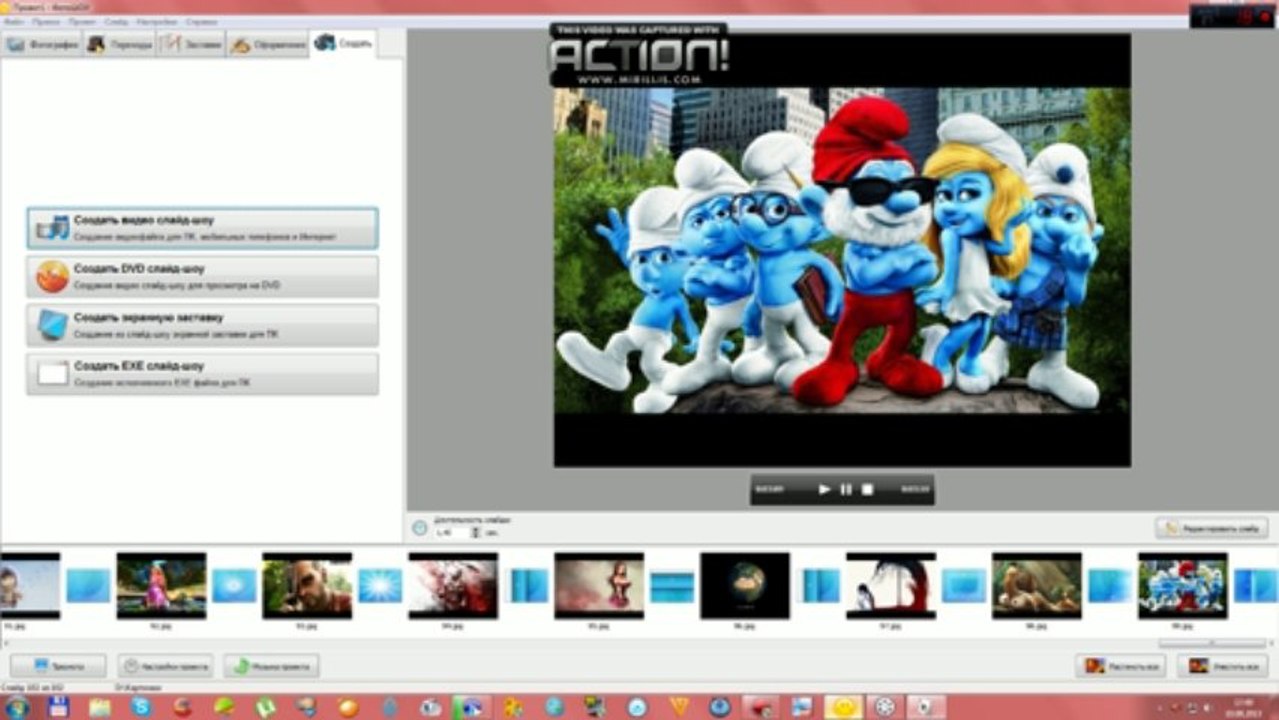Viewport: 1279px width, 720px height.
Task: Open Skype from the taskbar
Action: click(141, 707)
